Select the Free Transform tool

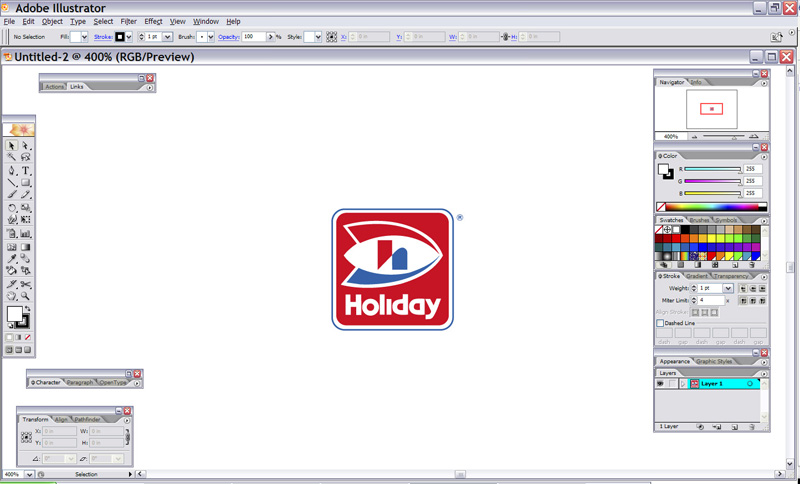(25, 220)
